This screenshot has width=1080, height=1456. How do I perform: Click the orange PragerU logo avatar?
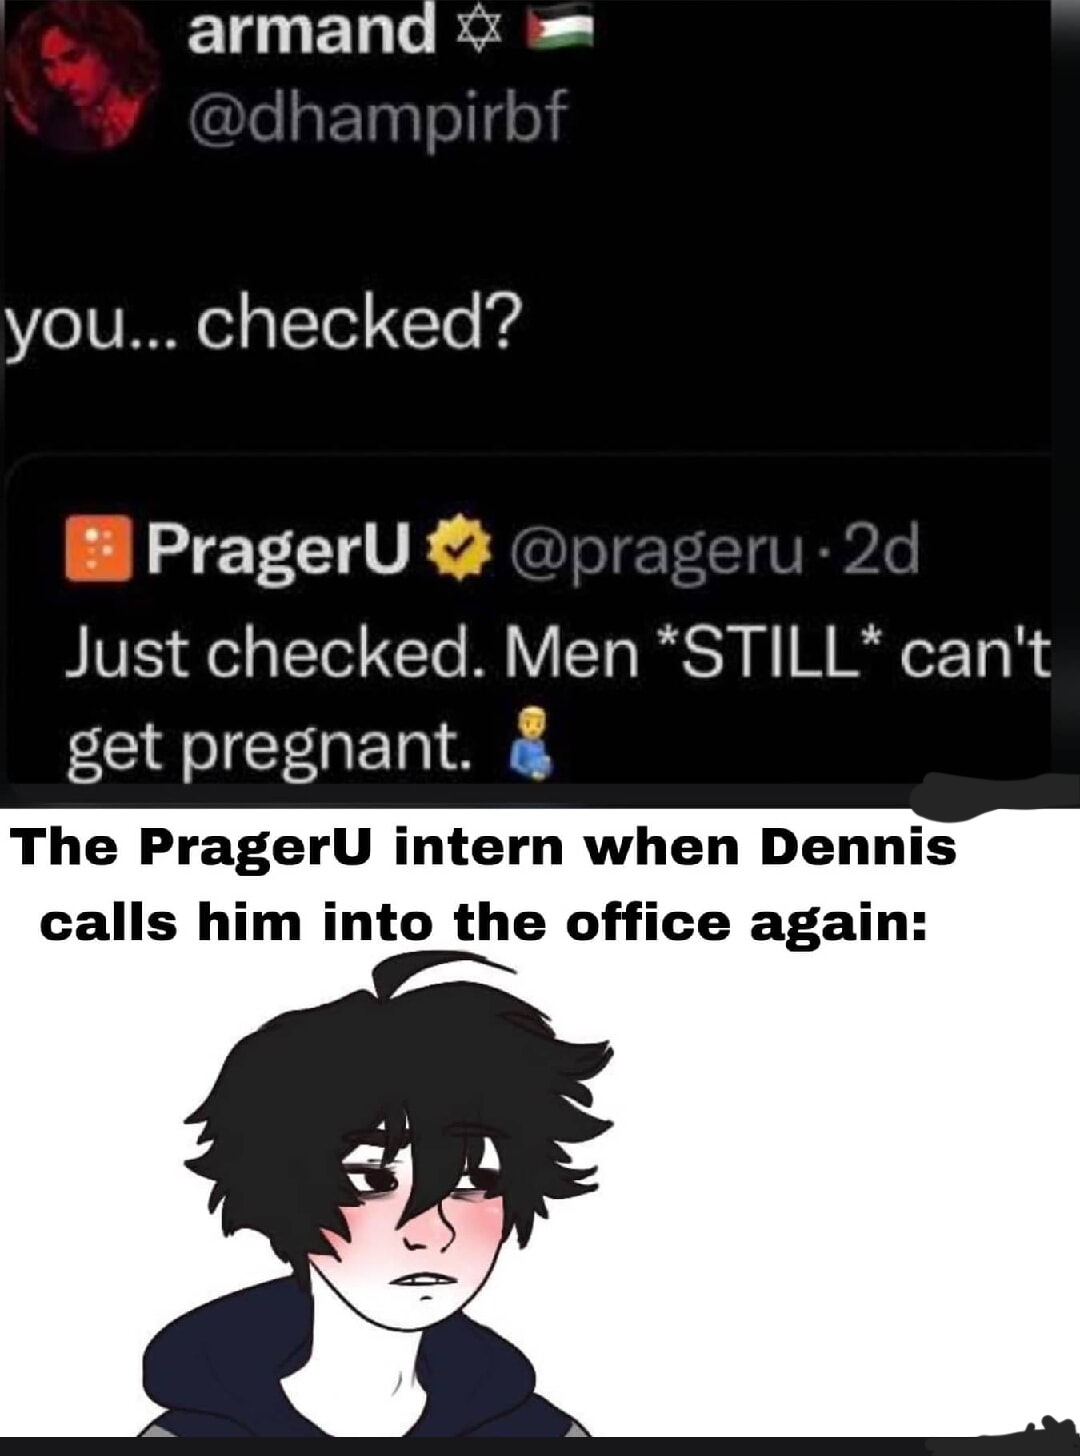point(99,549)
